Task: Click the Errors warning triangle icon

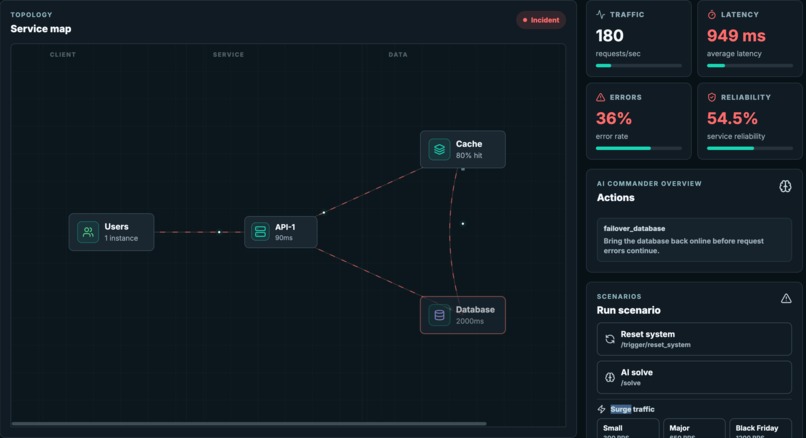Action: pos(600,97)
